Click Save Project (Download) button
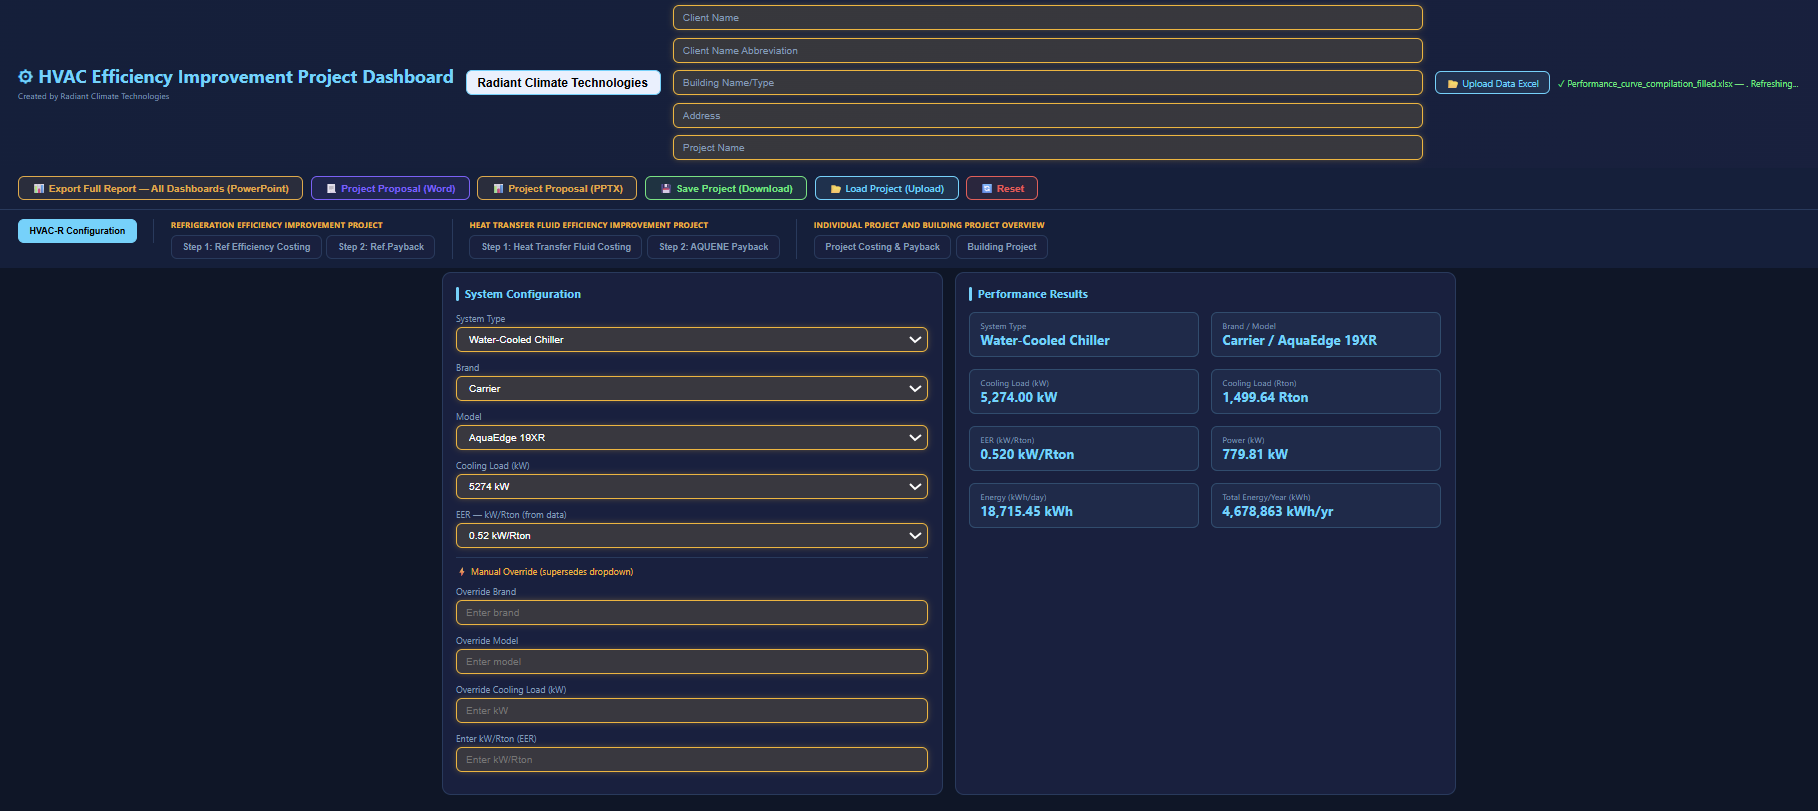 (x=726, y=189)
